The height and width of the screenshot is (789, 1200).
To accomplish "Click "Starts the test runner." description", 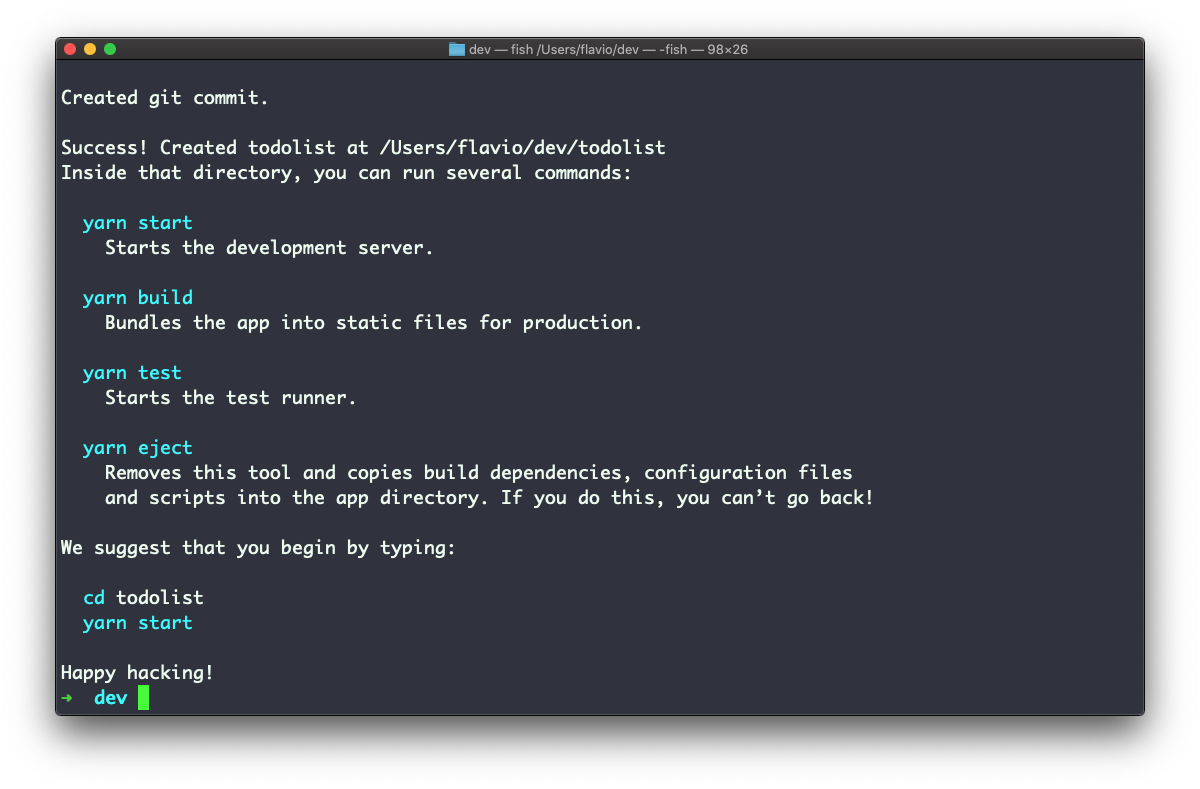I will (x=230, y=397).
